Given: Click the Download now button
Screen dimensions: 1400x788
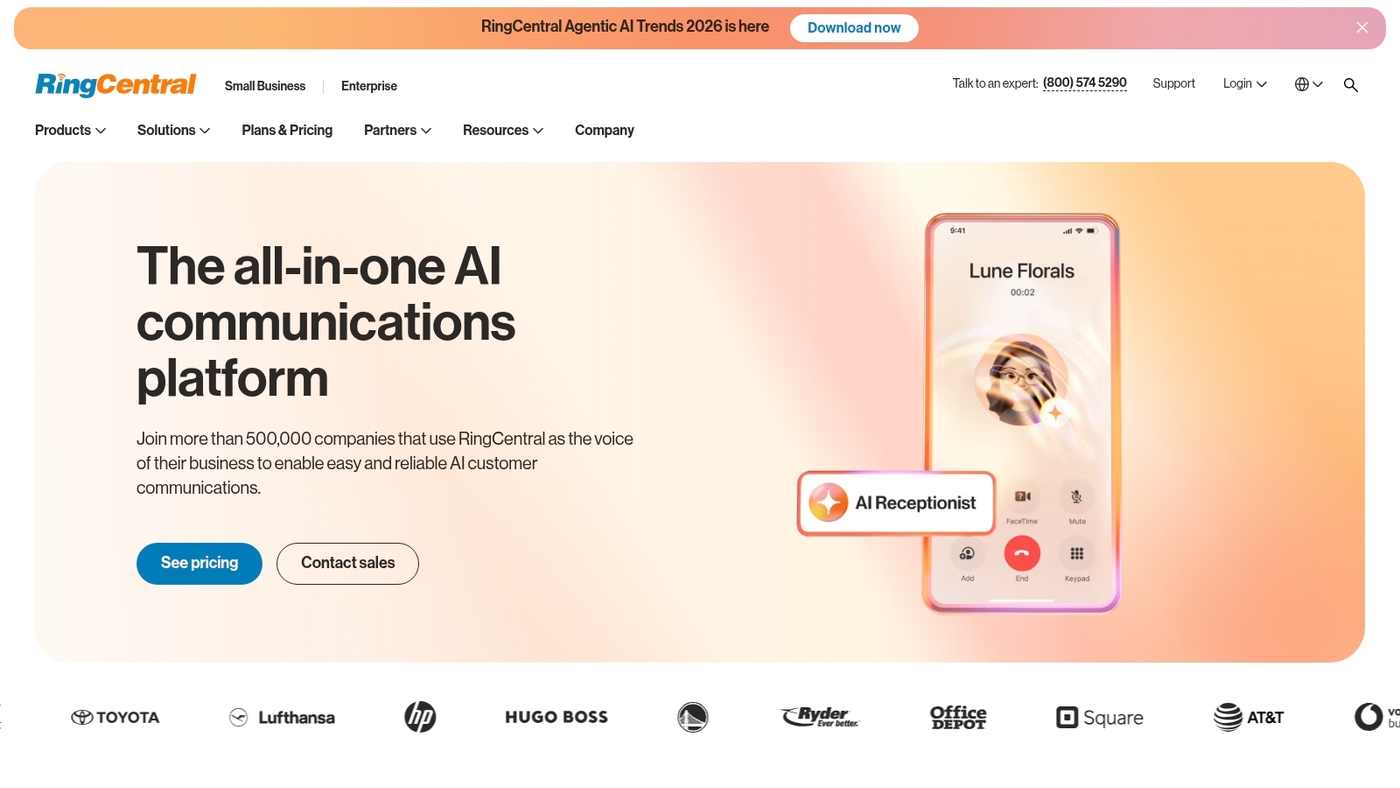Looking at the screenshot, I should pyautogui.click(x=854, y=28).
